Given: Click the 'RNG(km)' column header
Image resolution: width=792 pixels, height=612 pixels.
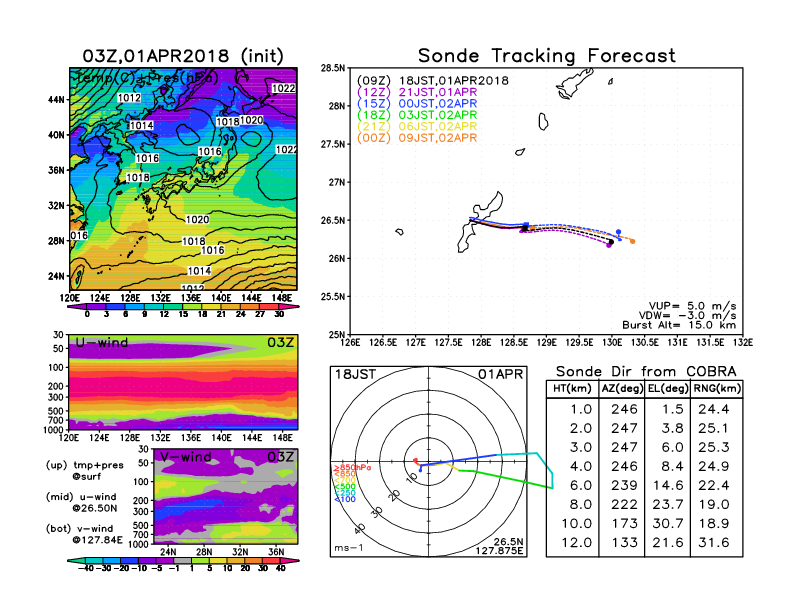Looking at the screenshot, I should [x=717, y=389].
